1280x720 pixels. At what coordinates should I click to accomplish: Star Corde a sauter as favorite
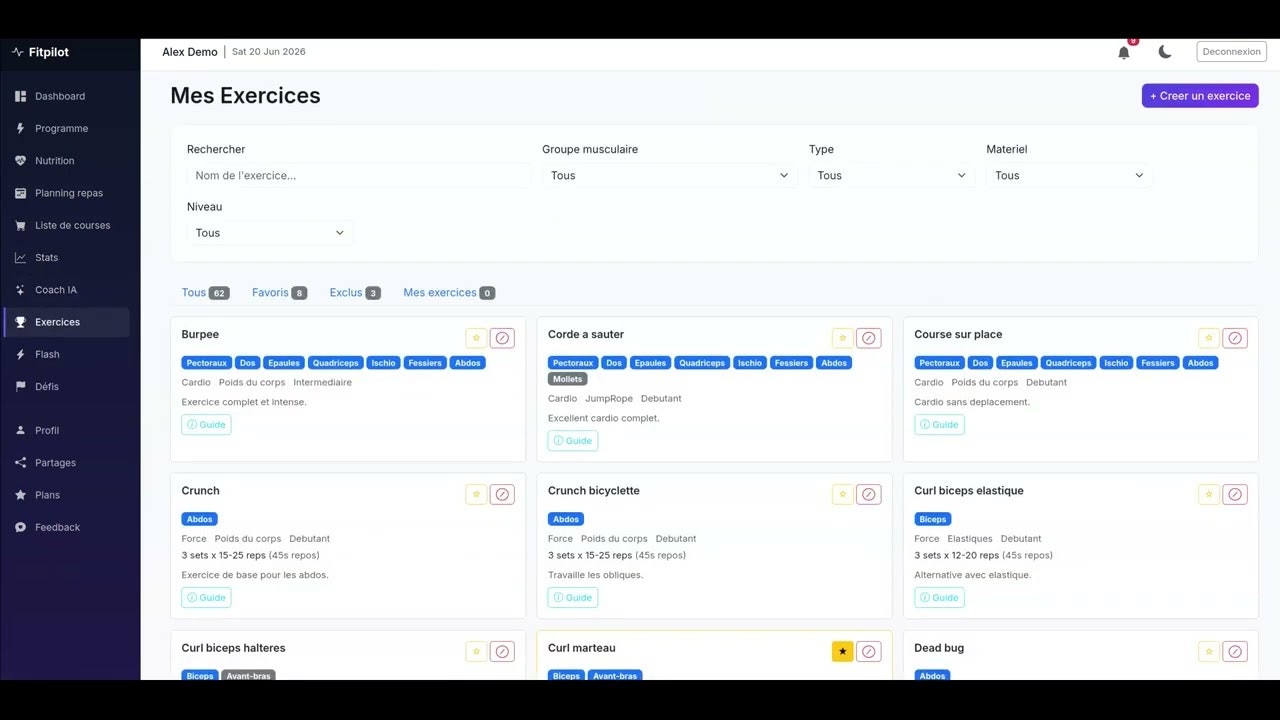point(843,338)
